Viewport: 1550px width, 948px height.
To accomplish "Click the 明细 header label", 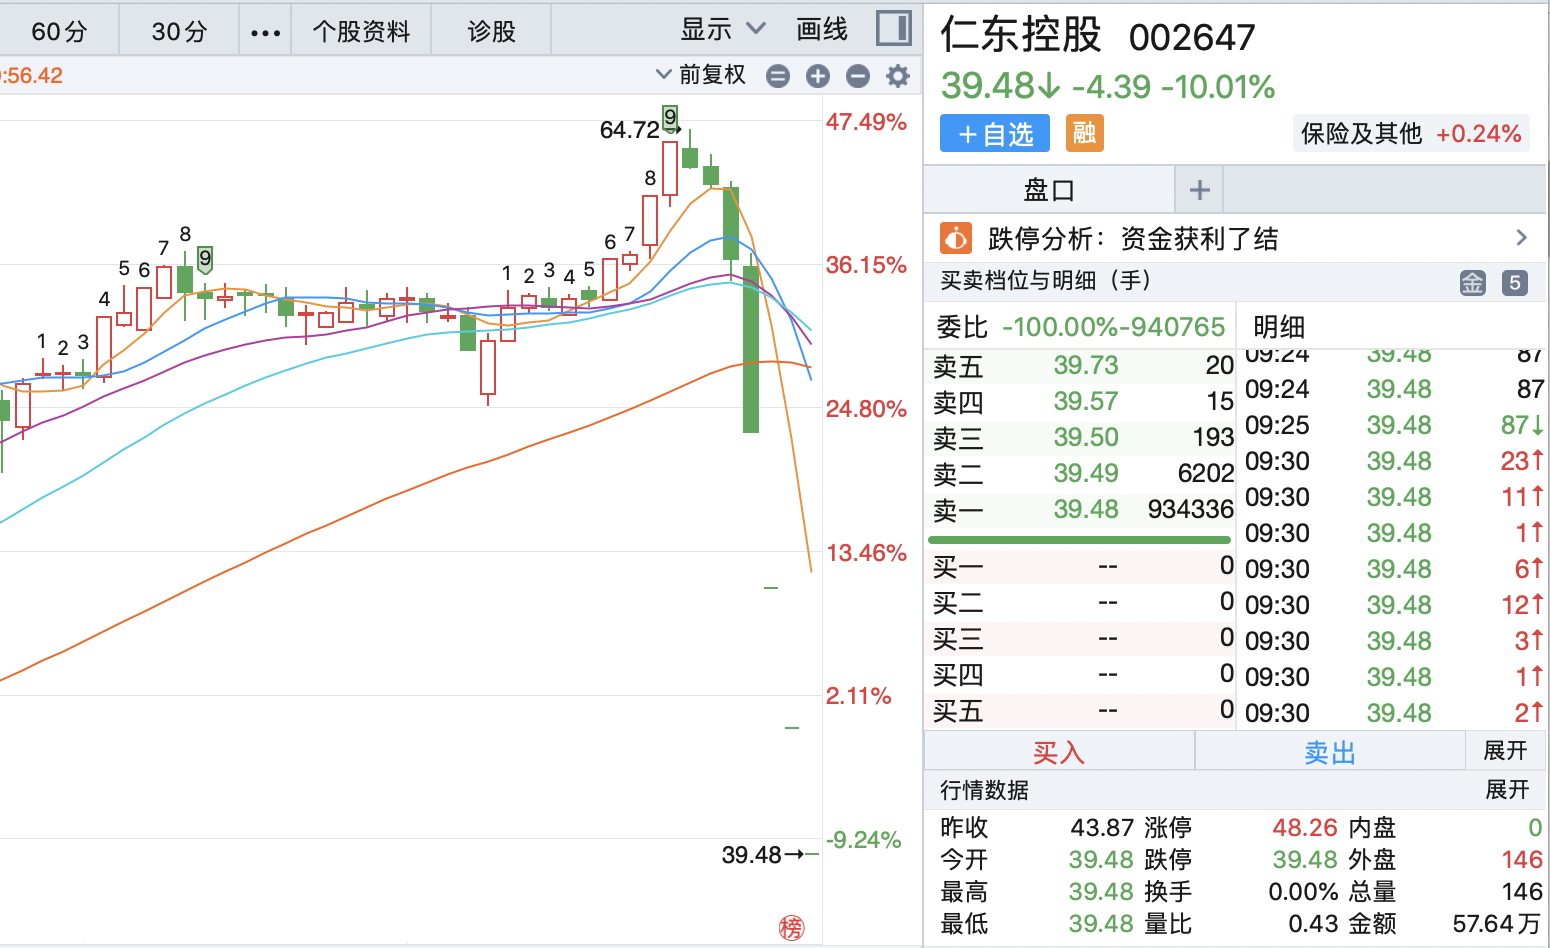I will pos(1278,327).
